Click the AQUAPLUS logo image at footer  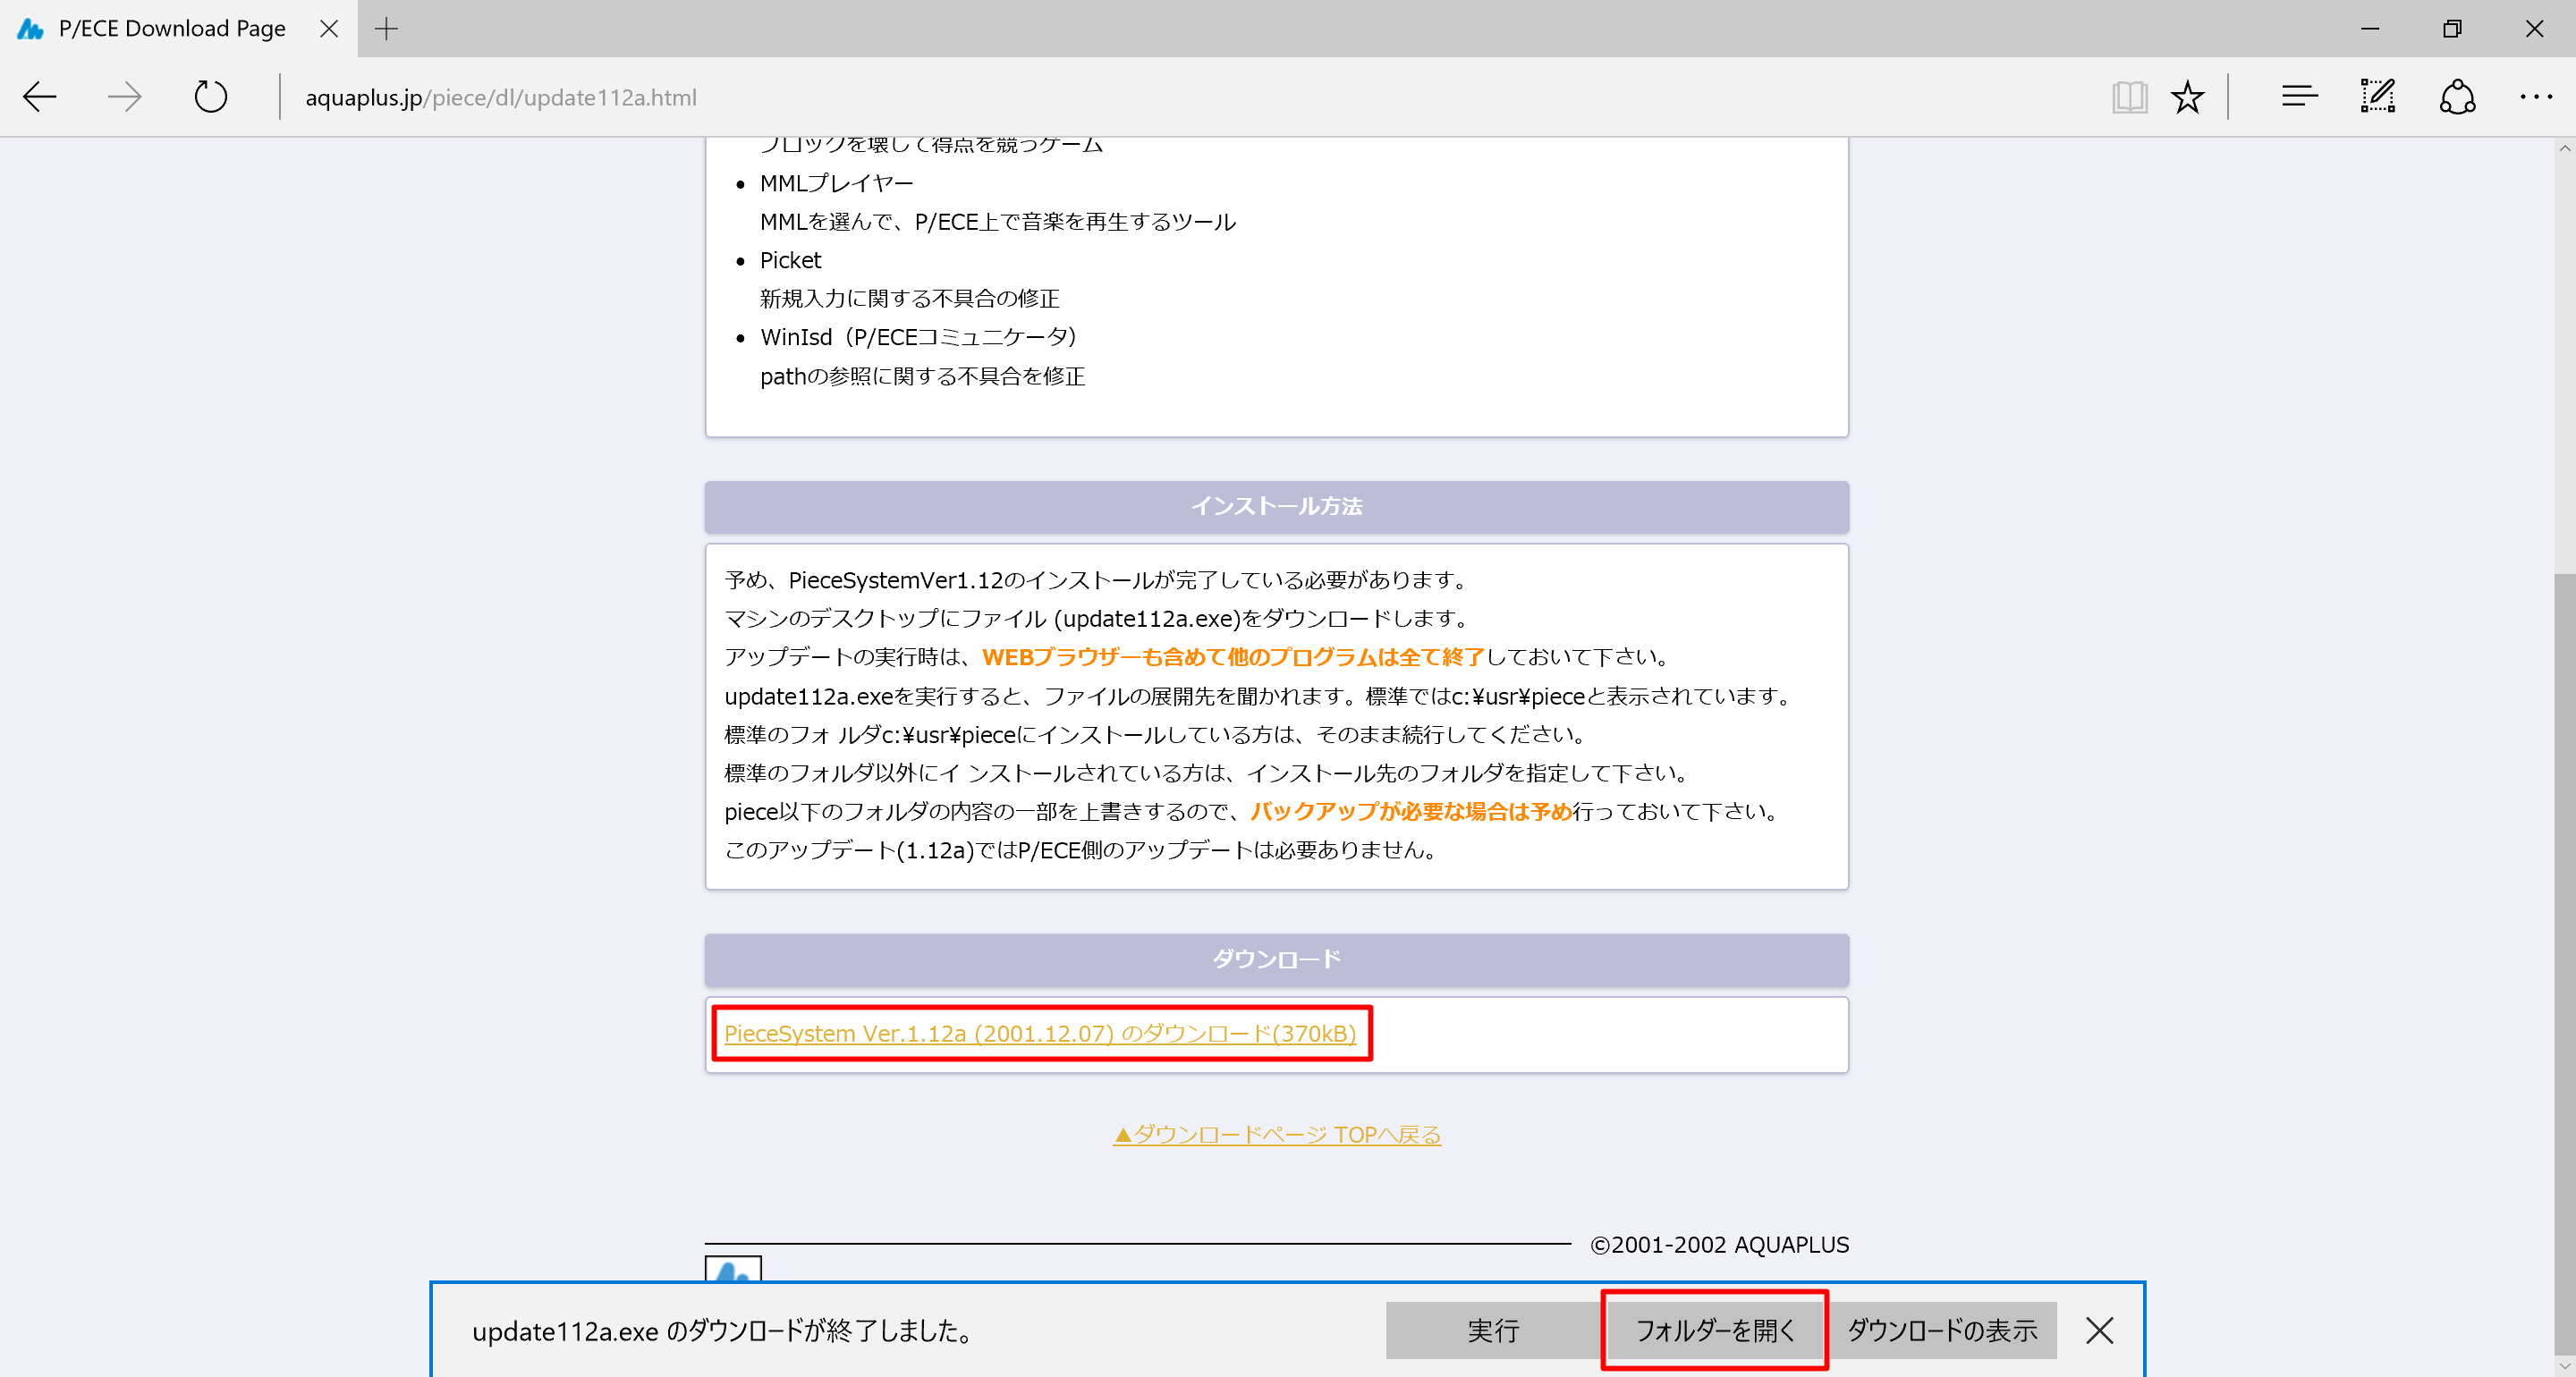click(x=733, y=1268)
